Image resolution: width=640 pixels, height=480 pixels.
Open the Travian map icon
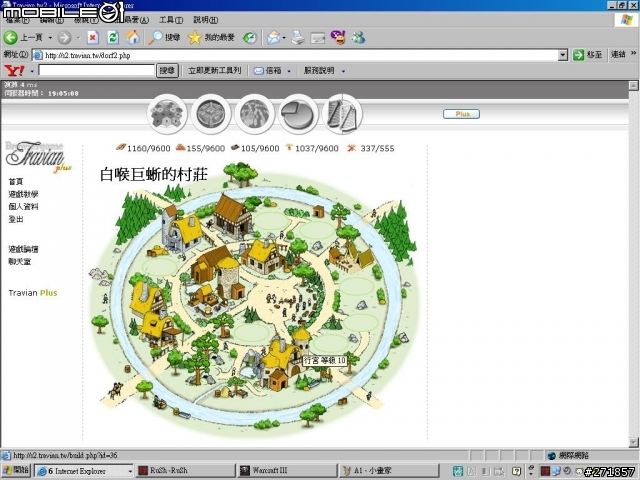pyautogui.click(x=255, y=114)
